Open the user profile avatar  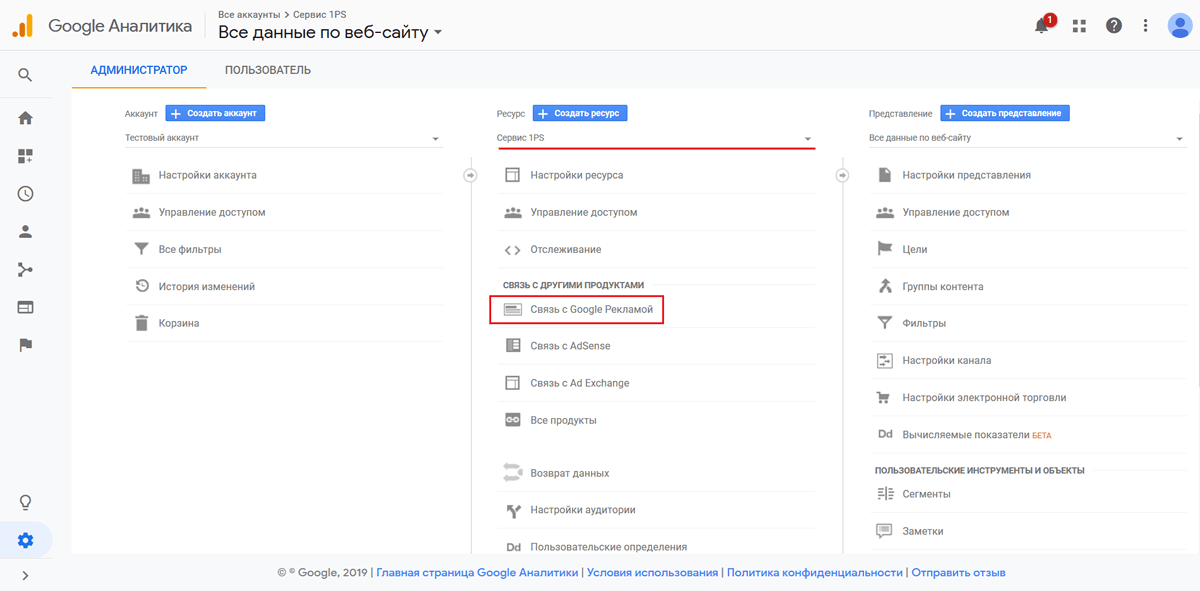(1180, 25)
